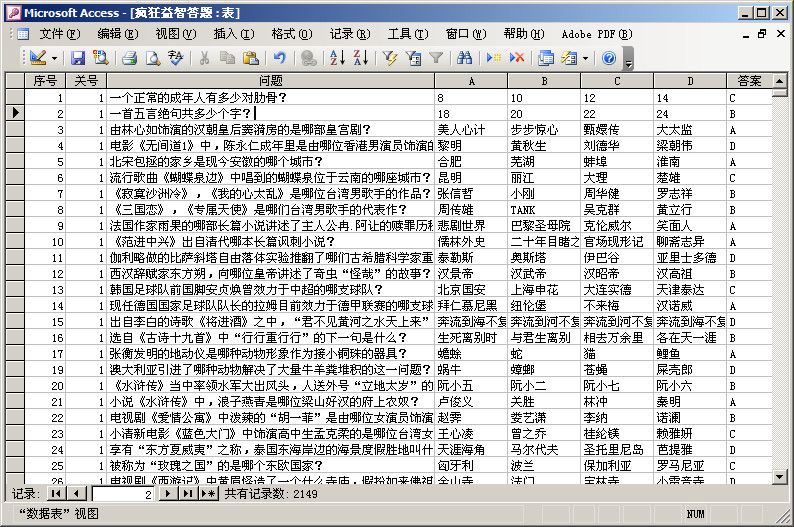794x527 pixels.
Task: Click the Filter By Form icon
Action: [413, 58]
